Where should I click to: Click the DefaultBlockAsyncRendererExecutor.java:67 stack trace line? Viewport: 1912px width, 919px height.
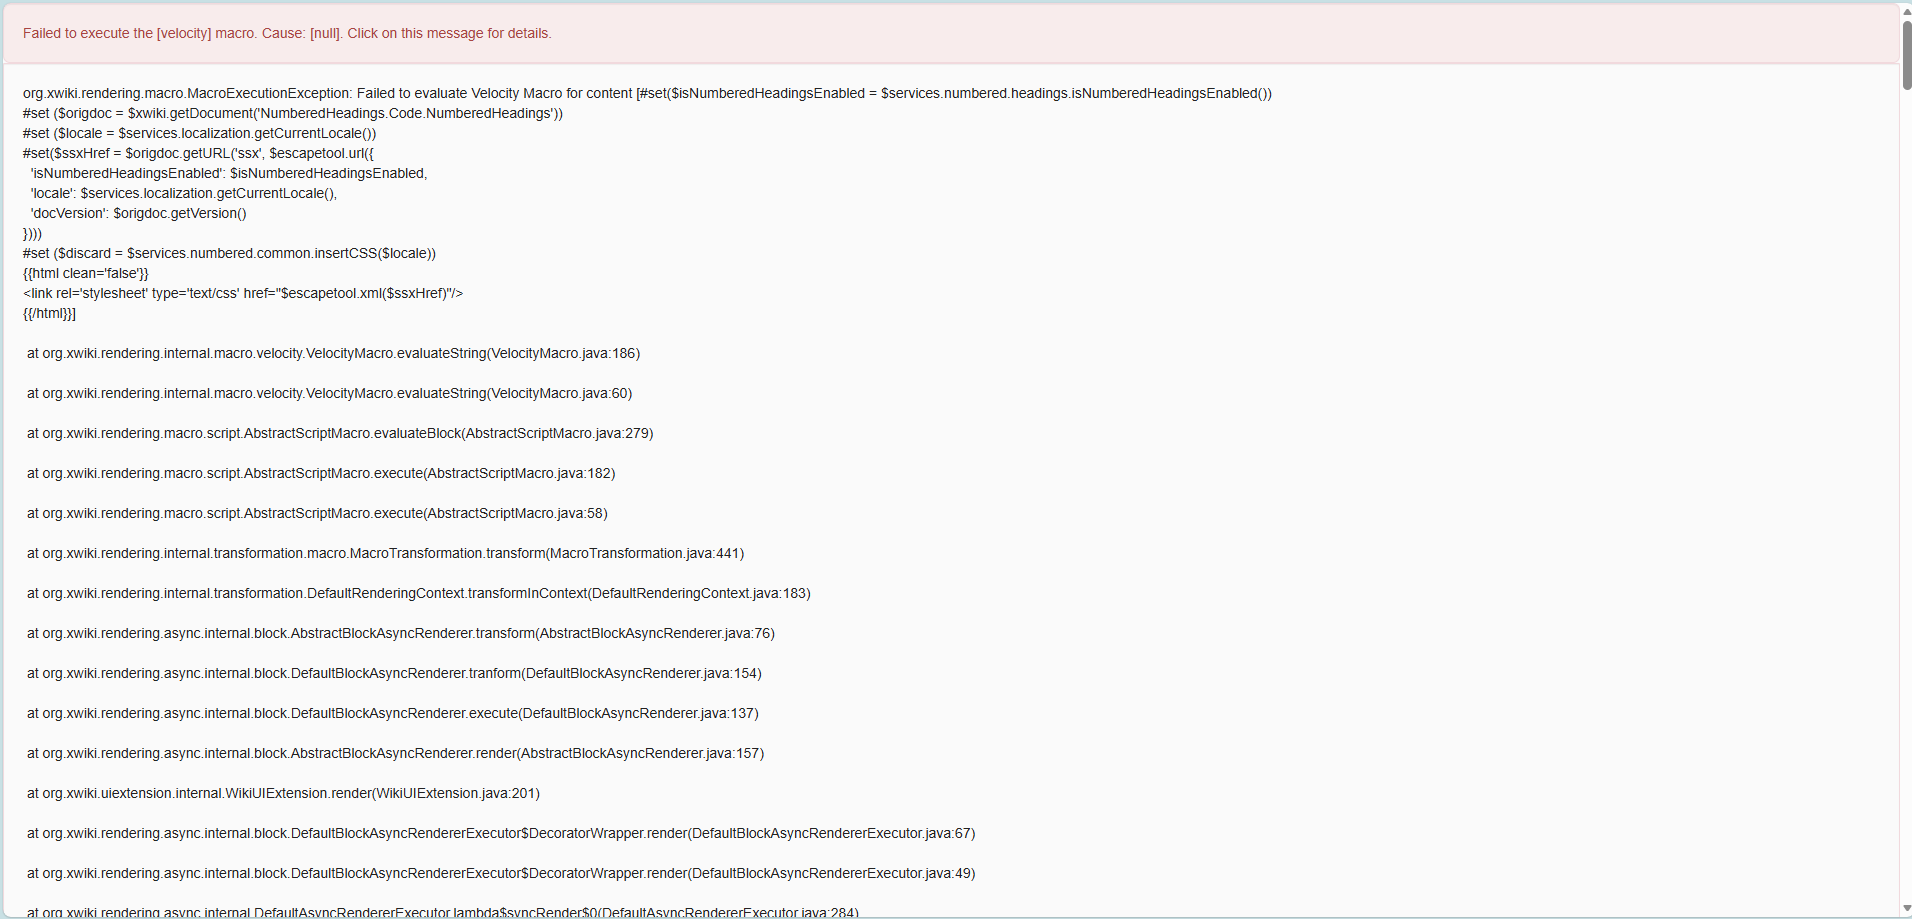[x=500, y=833]
